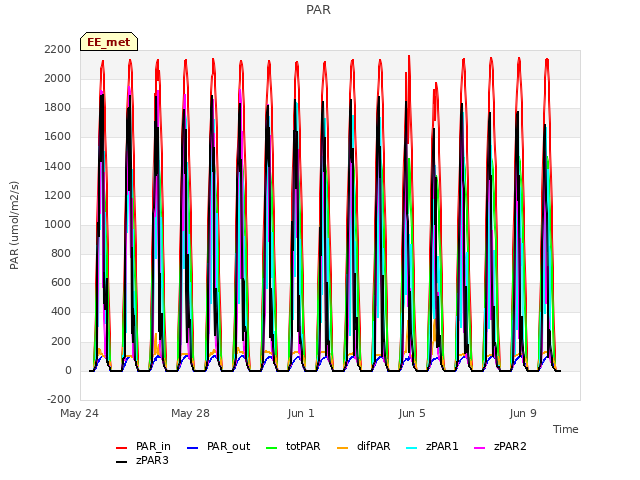Click the EE_met annotation tag
The width and height of the screenshot is (640, 480).
coord(109,42)
